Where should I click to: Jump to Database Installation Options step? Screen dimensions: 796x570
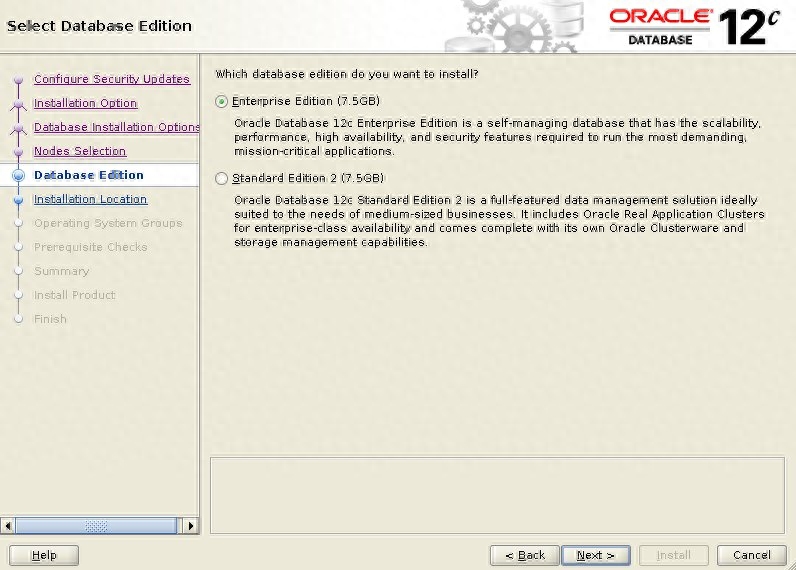pos(116,127)
